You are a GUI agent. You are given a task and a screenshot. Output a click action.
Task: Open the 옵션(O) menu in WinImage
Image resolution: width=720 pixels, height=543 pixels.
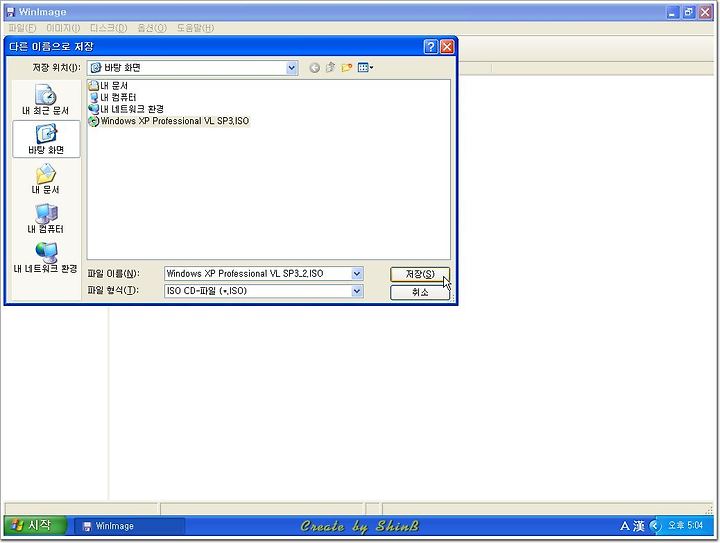click(x=152, y=28)
